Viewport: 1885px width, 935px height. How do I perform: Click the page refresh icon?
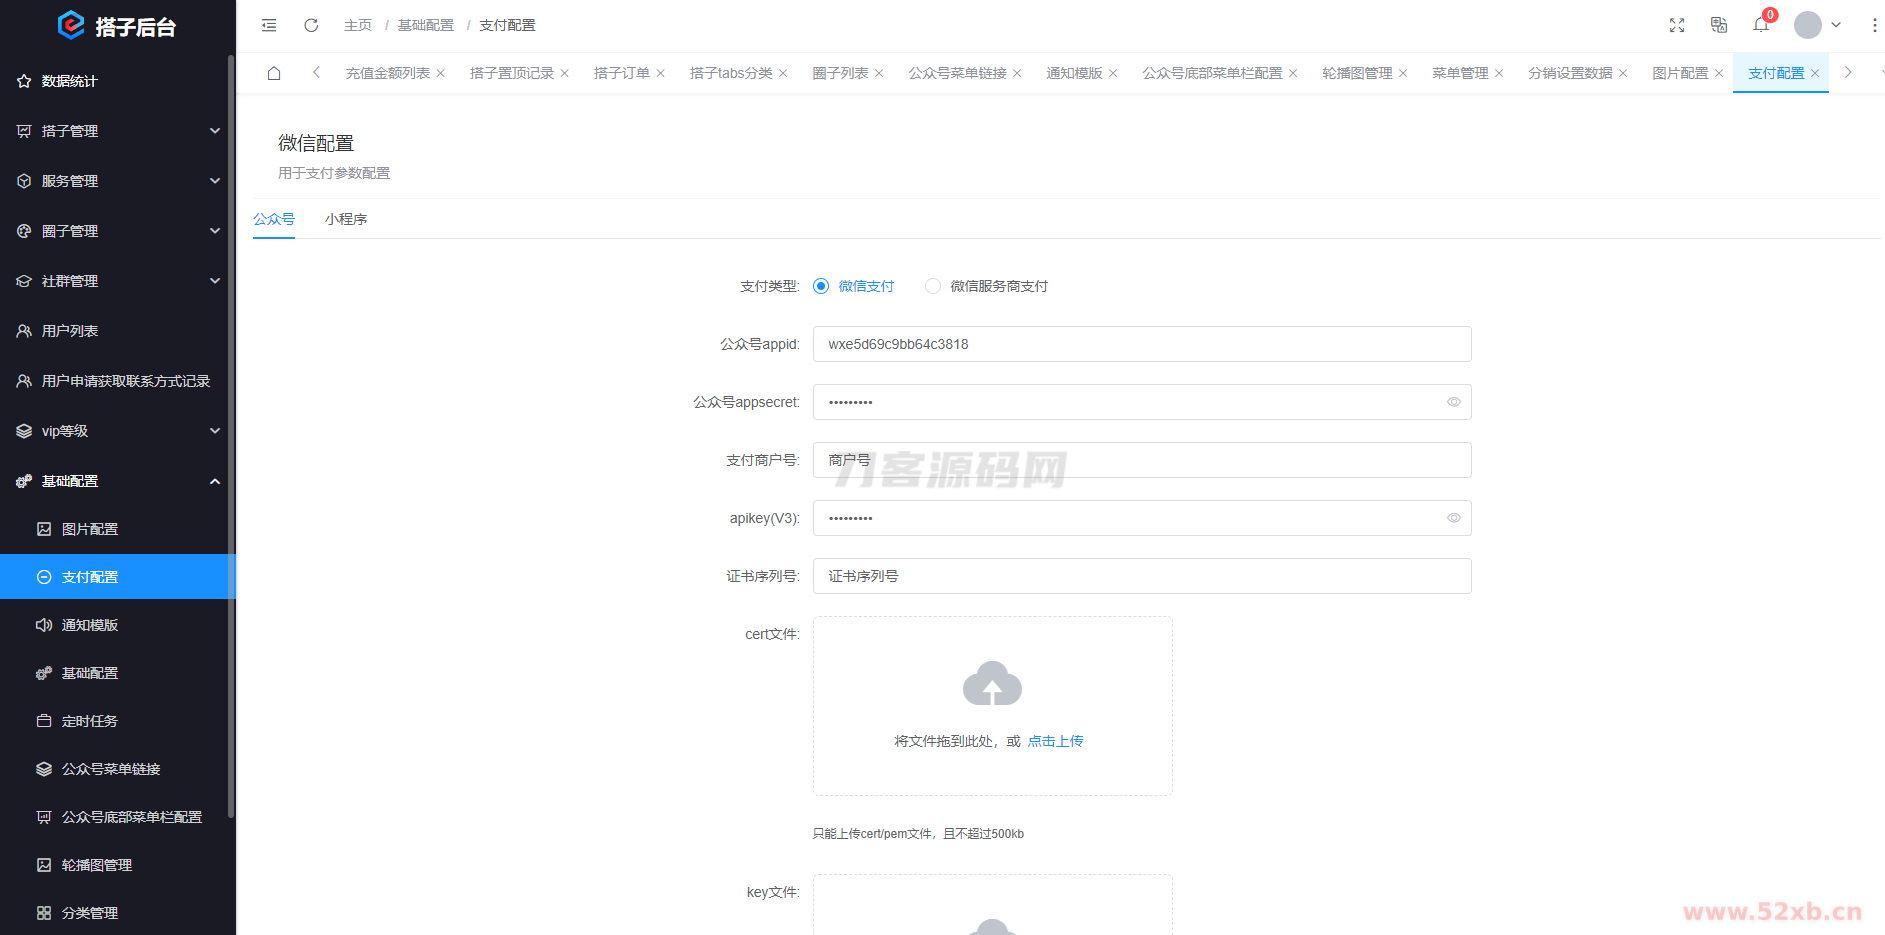click(x=311, y=25)
